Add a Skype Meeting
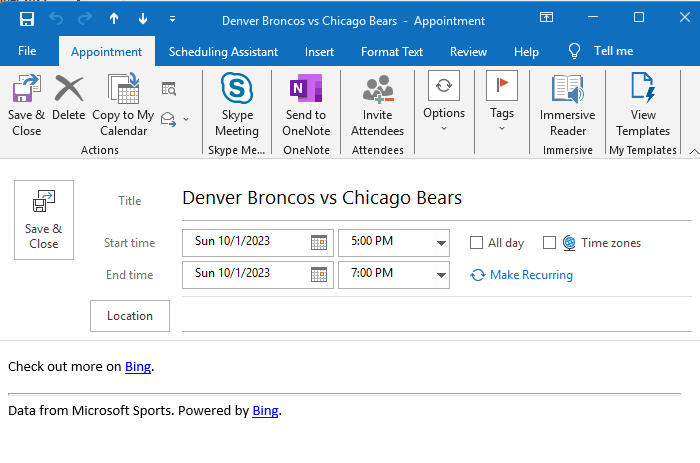This screenshot has height=463, width=700. point(237,106)
